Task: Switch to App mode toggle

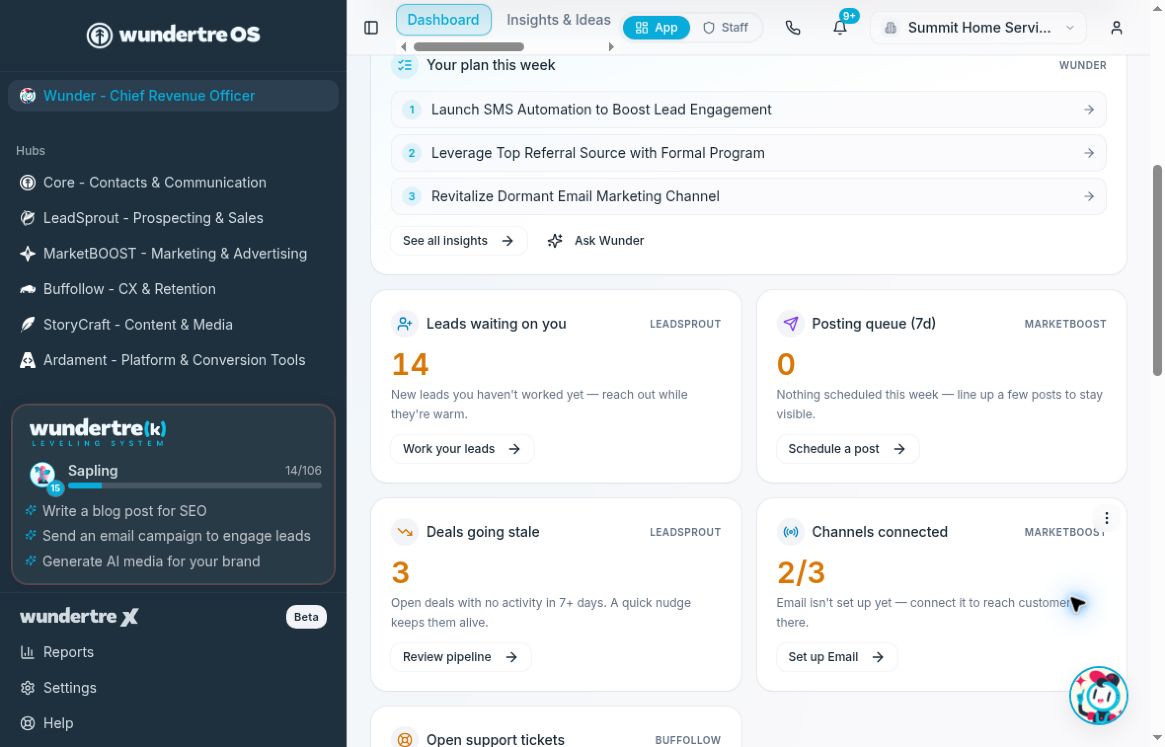Action: pos(656,28)
